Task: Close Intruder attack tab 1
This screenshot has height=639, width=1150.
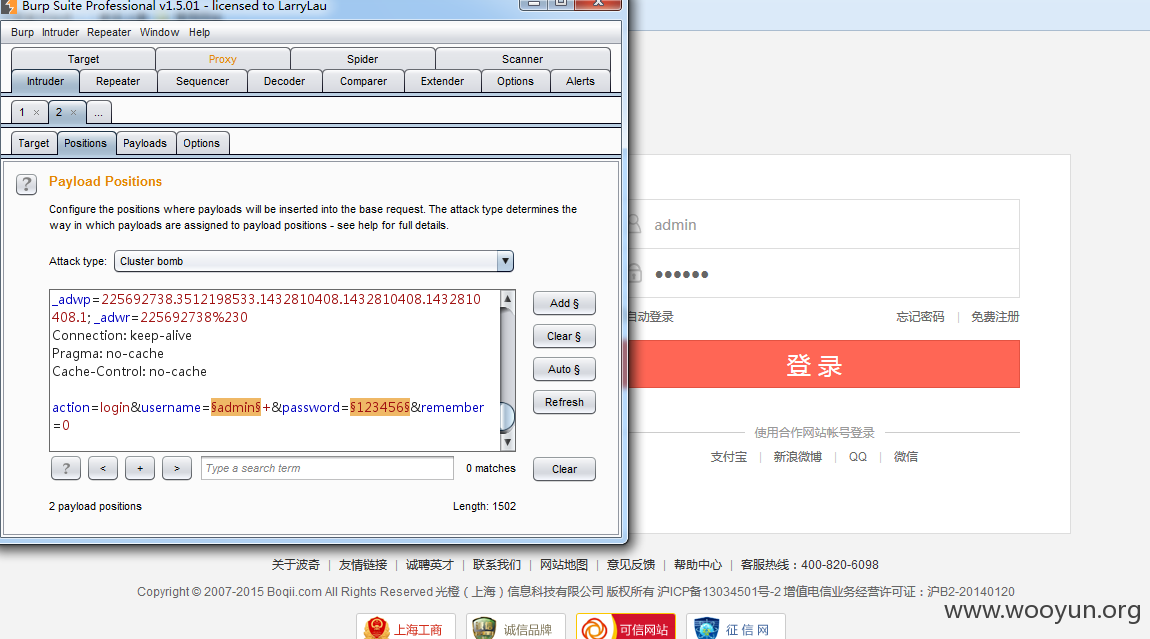Action: [36, 112]
